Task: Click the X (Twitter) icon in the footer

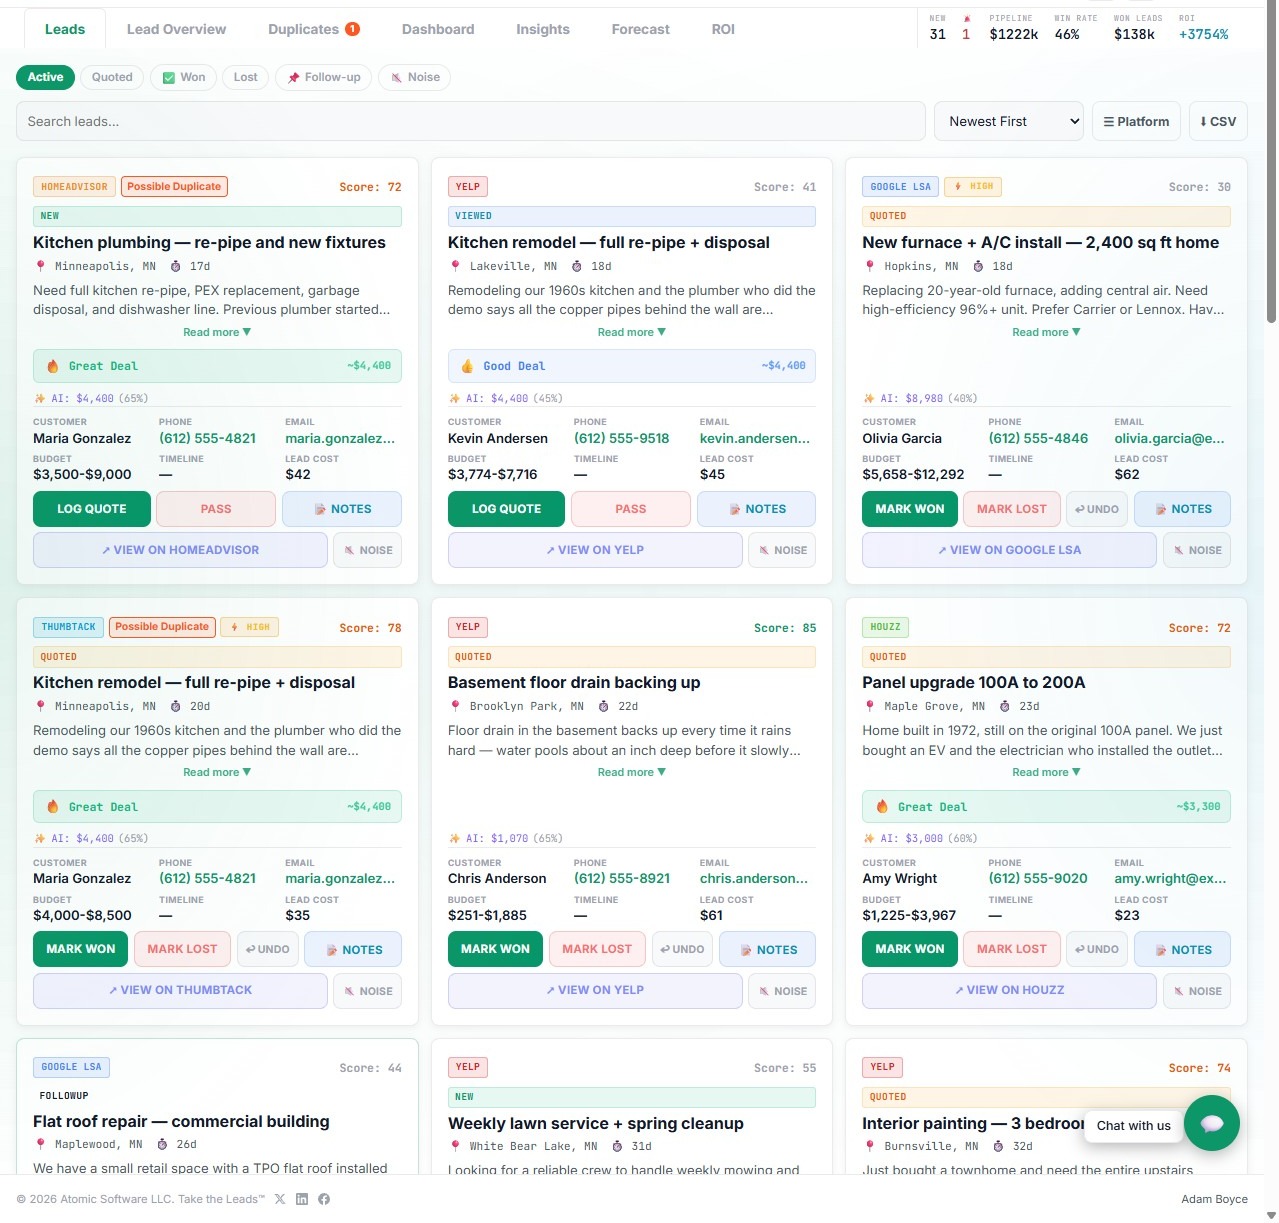Action: coord(280,1198)
